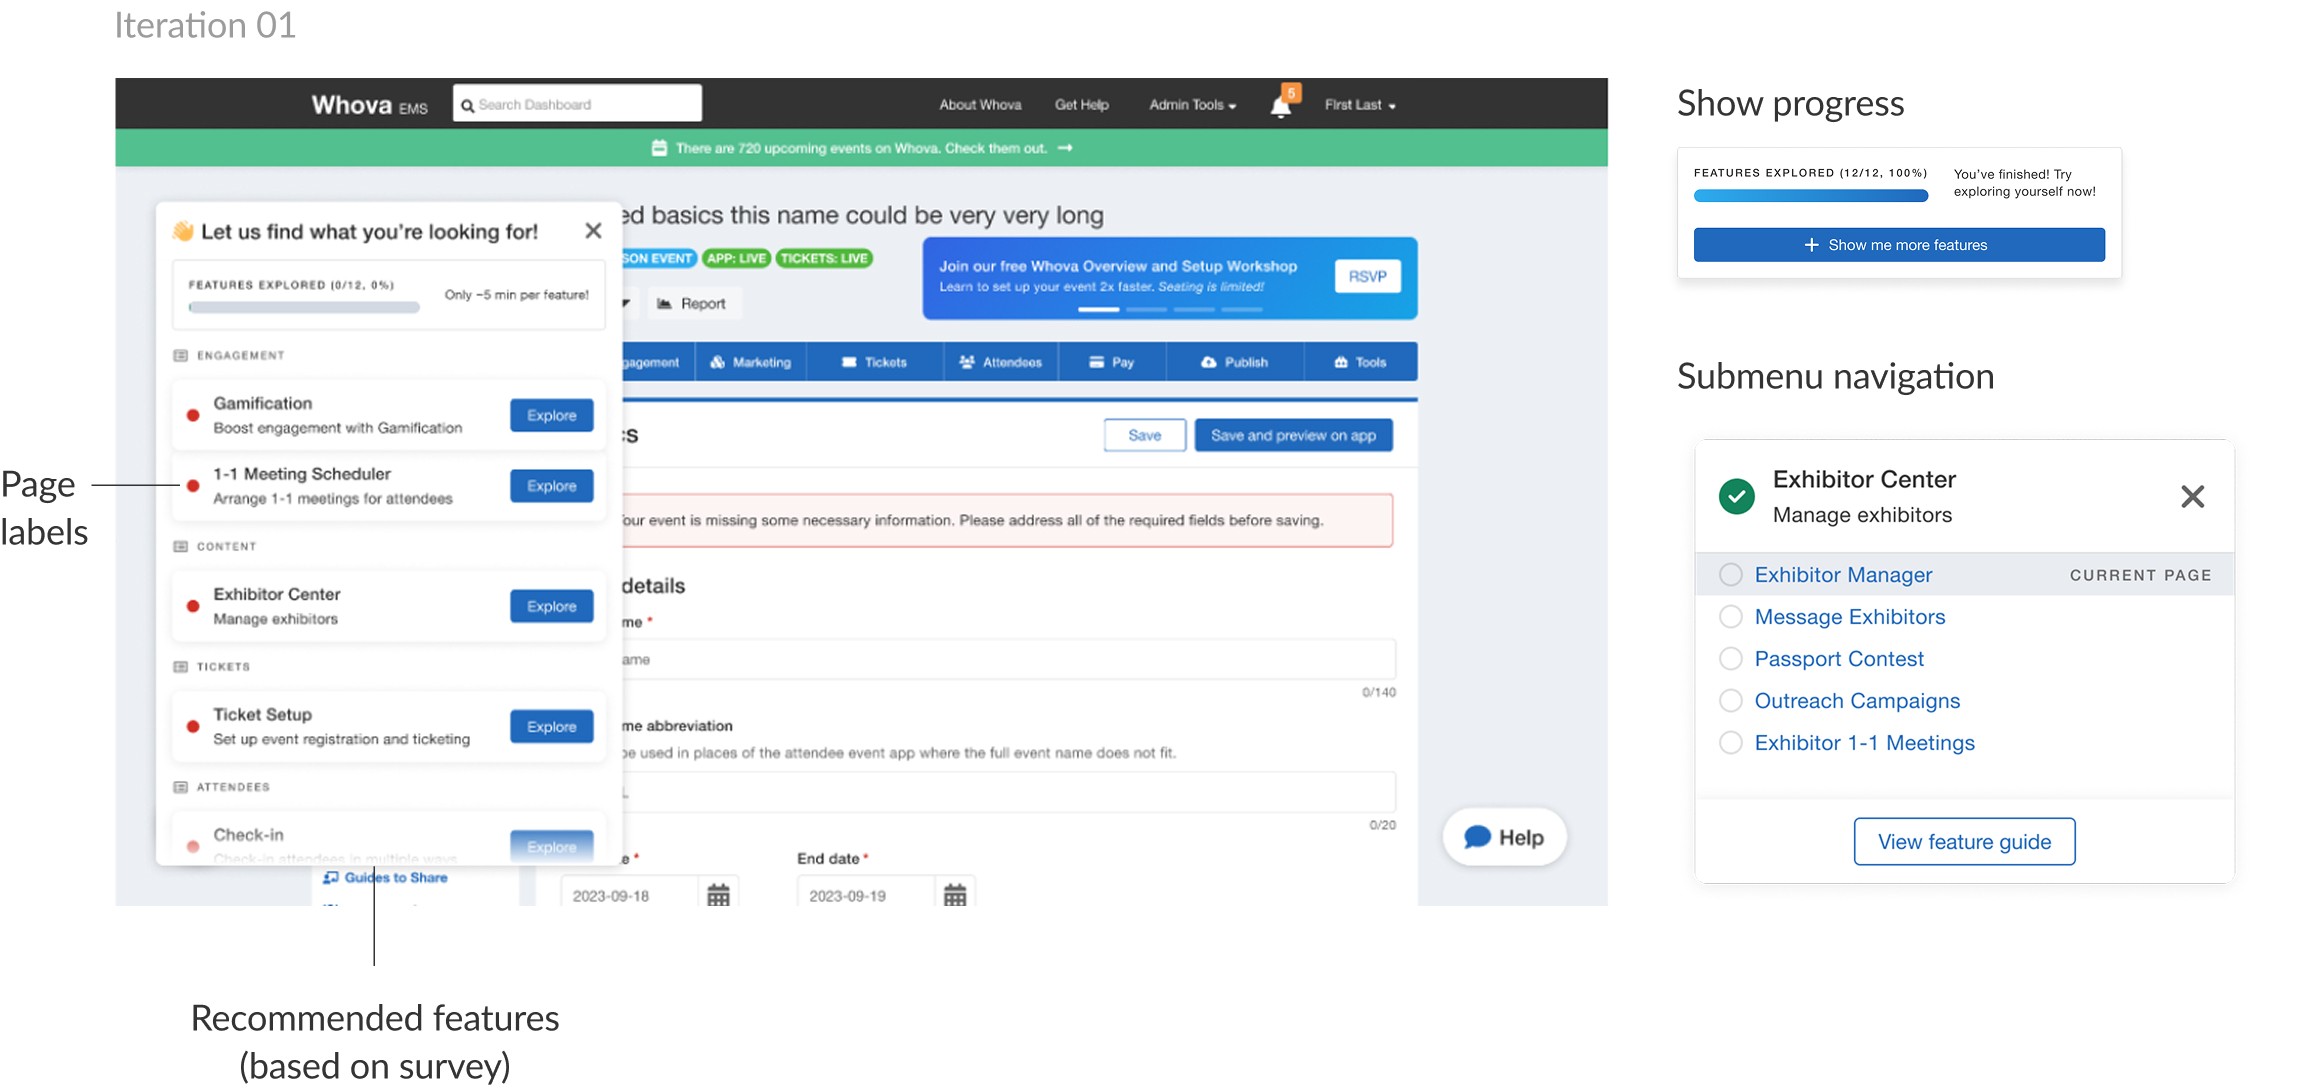Switch to the Marketing tab

[750, 362]
